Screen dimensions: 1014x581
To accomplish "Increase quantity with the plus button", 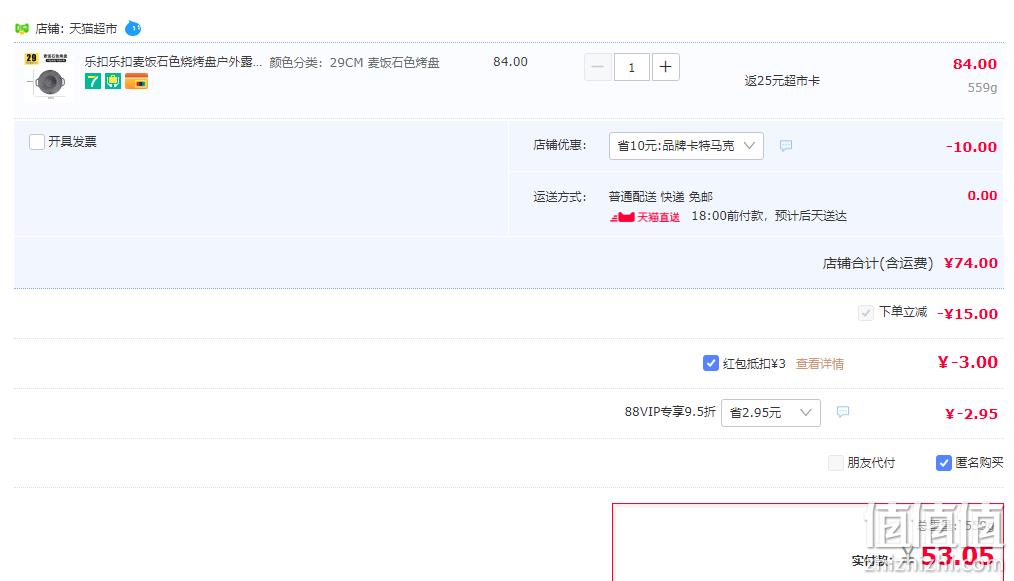I will (x=665, y=67).
